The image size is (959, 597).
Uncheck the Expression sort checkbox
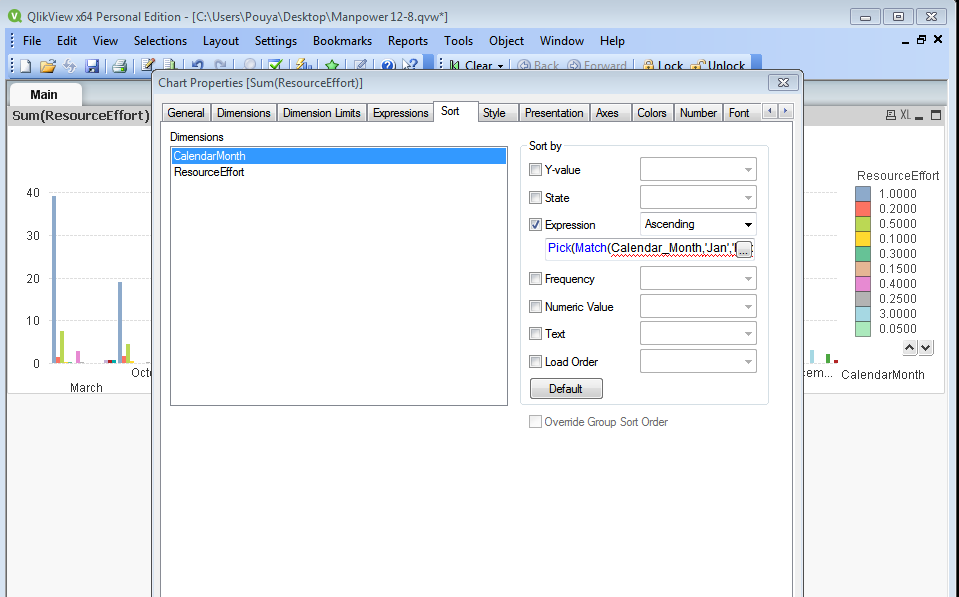pos(535,224)
